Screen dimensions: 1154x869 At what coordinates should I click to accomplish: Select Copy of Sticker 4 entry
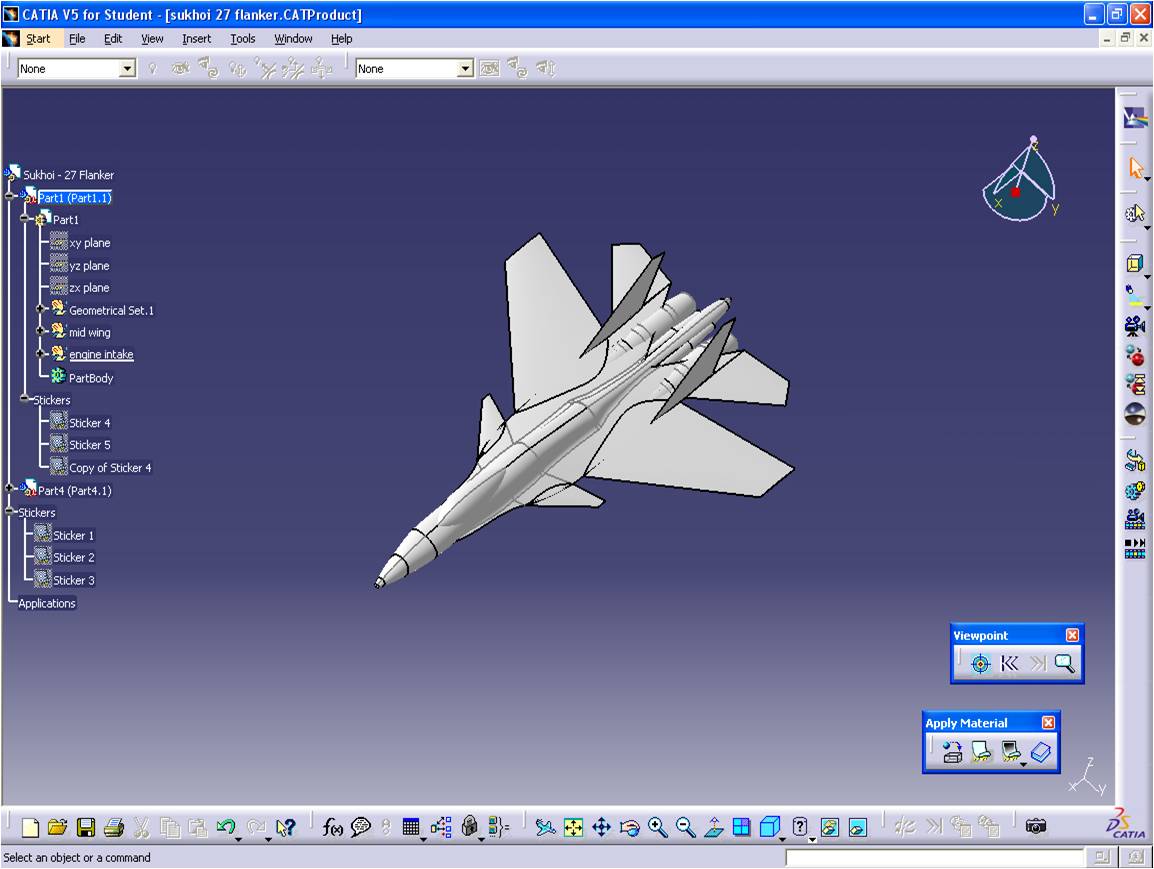[x=110, y=468]
